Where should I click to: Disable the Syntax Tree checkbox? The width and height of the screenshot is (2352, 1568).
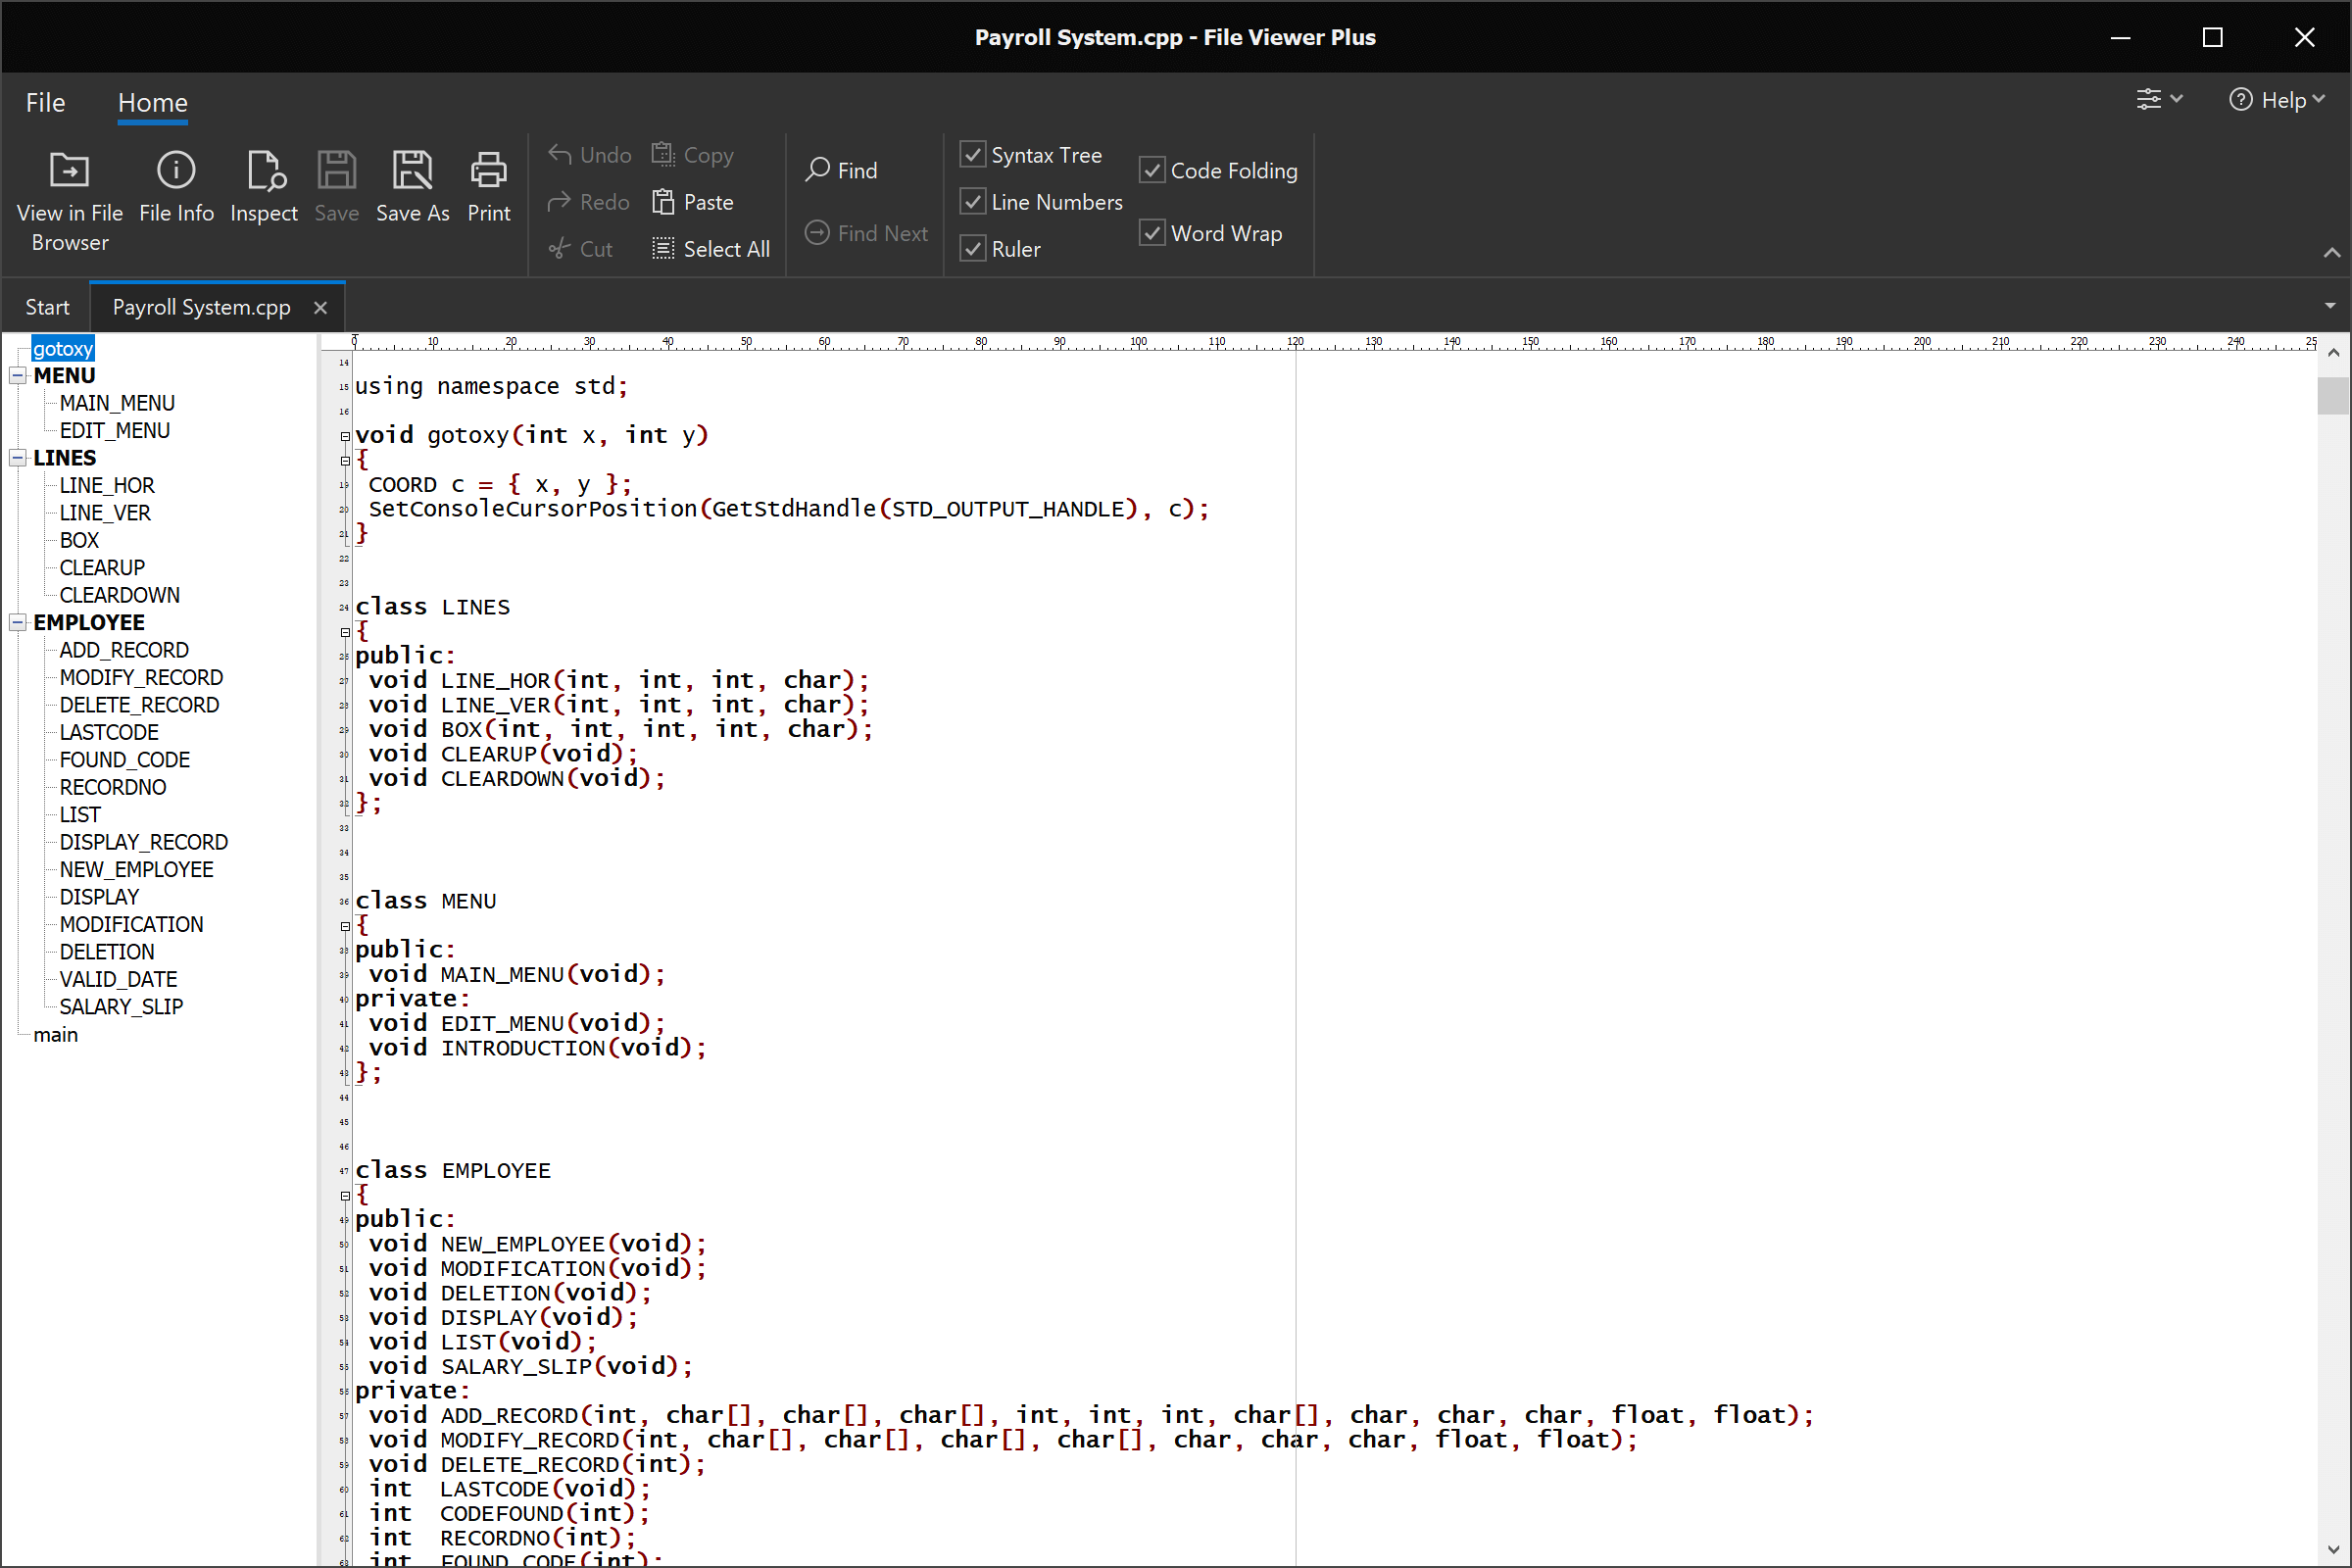click(972, 154)
